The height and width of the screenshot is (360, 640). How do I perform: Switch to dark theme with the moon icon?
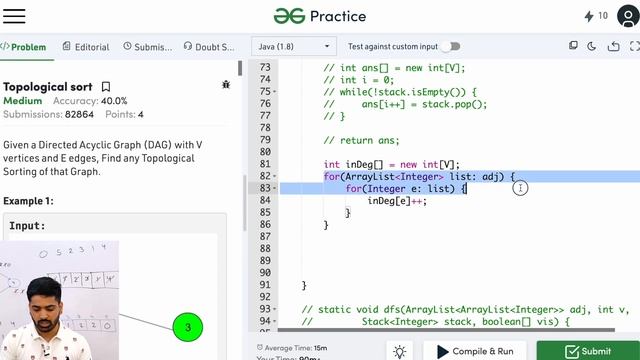click(x=591, y=46)
